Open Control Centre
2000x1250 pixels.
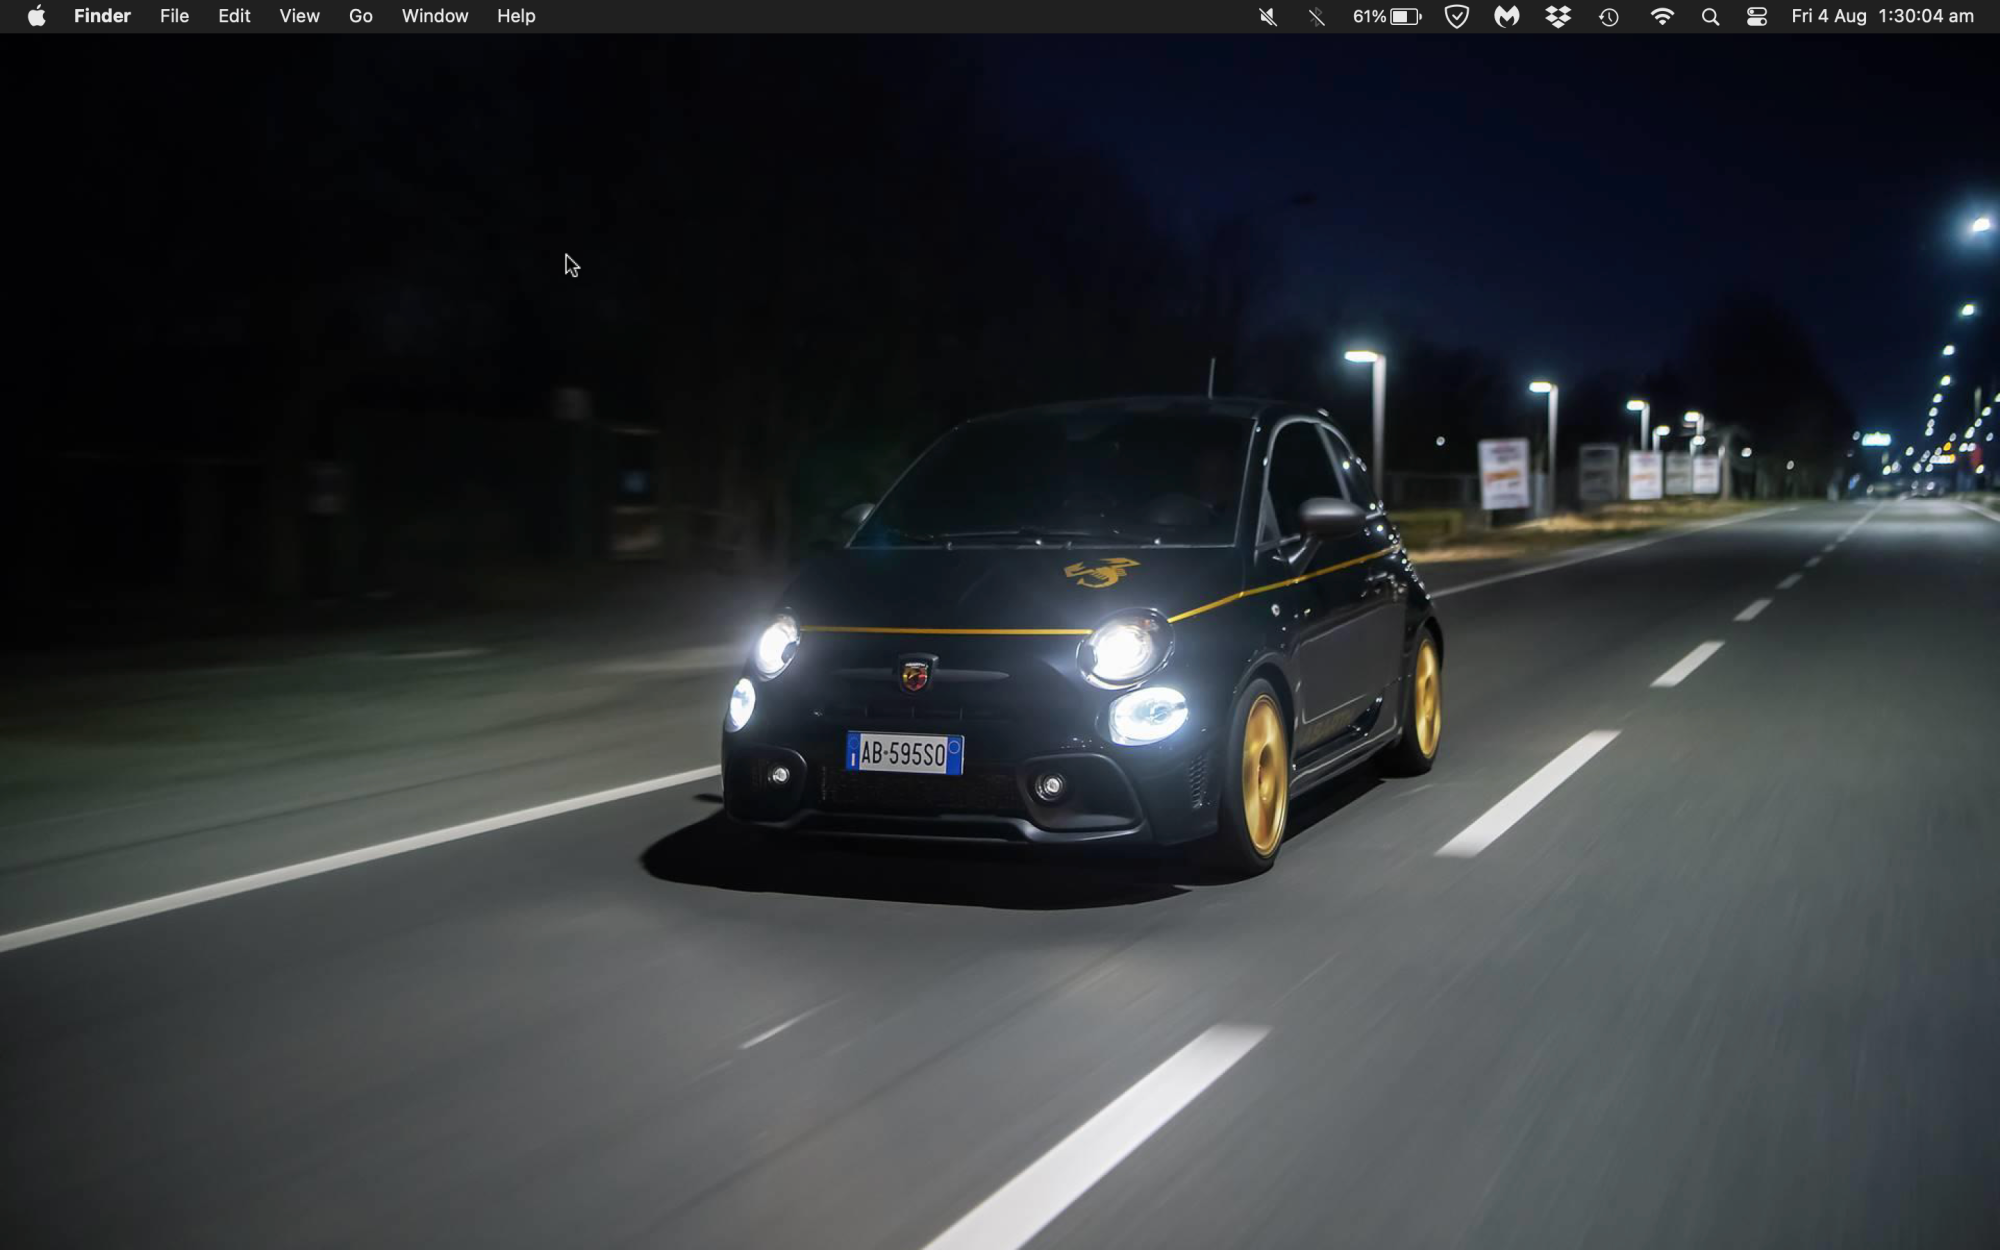pos(1757,16)
